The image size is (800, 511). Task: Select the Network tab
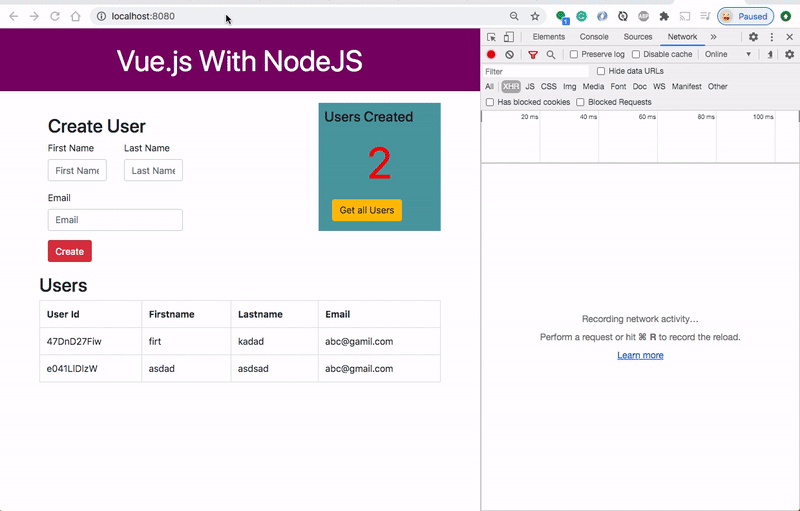click(682, 37)
